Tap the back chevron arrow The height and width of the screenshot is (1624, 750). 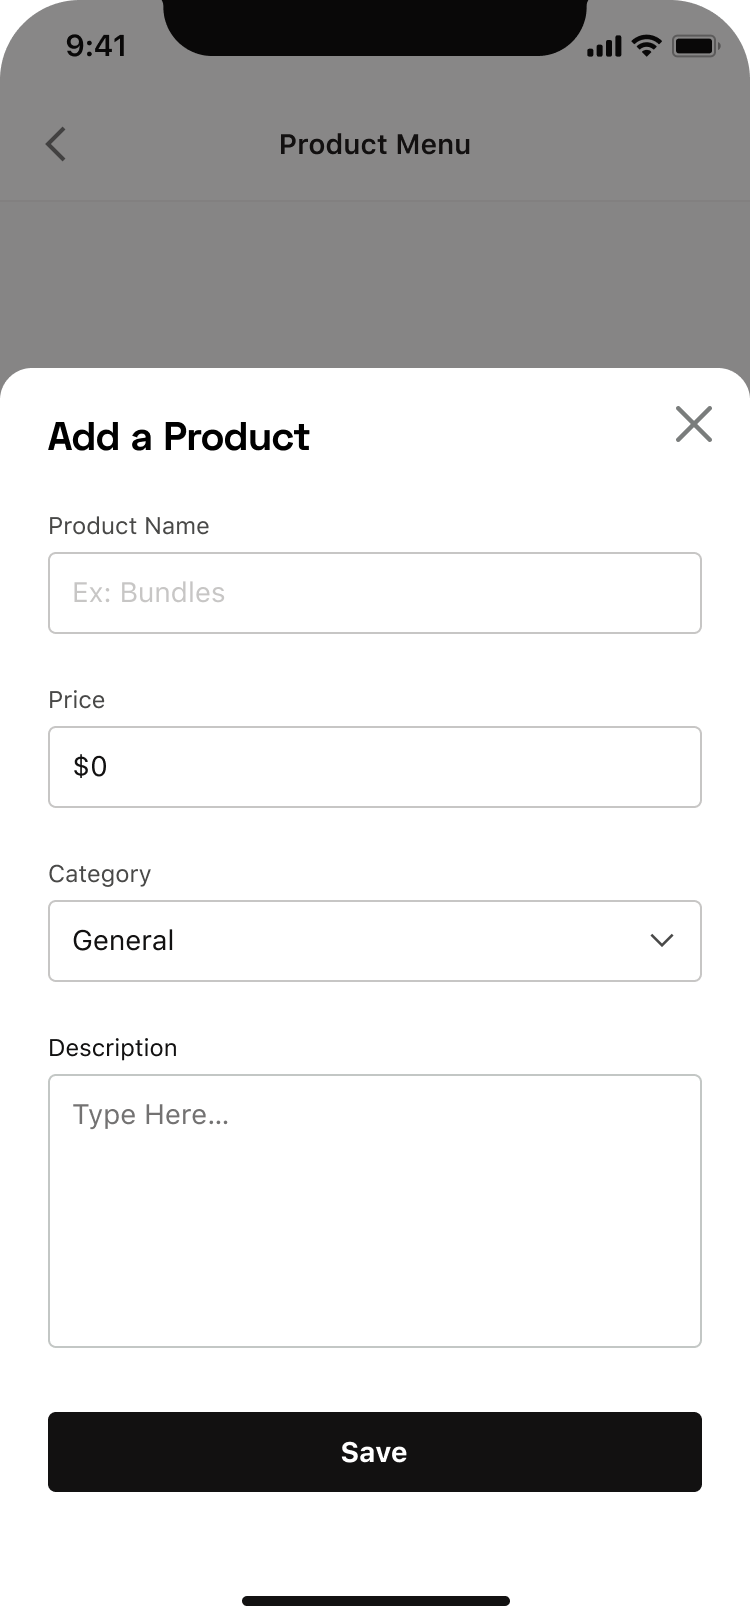tap(56, 144)
